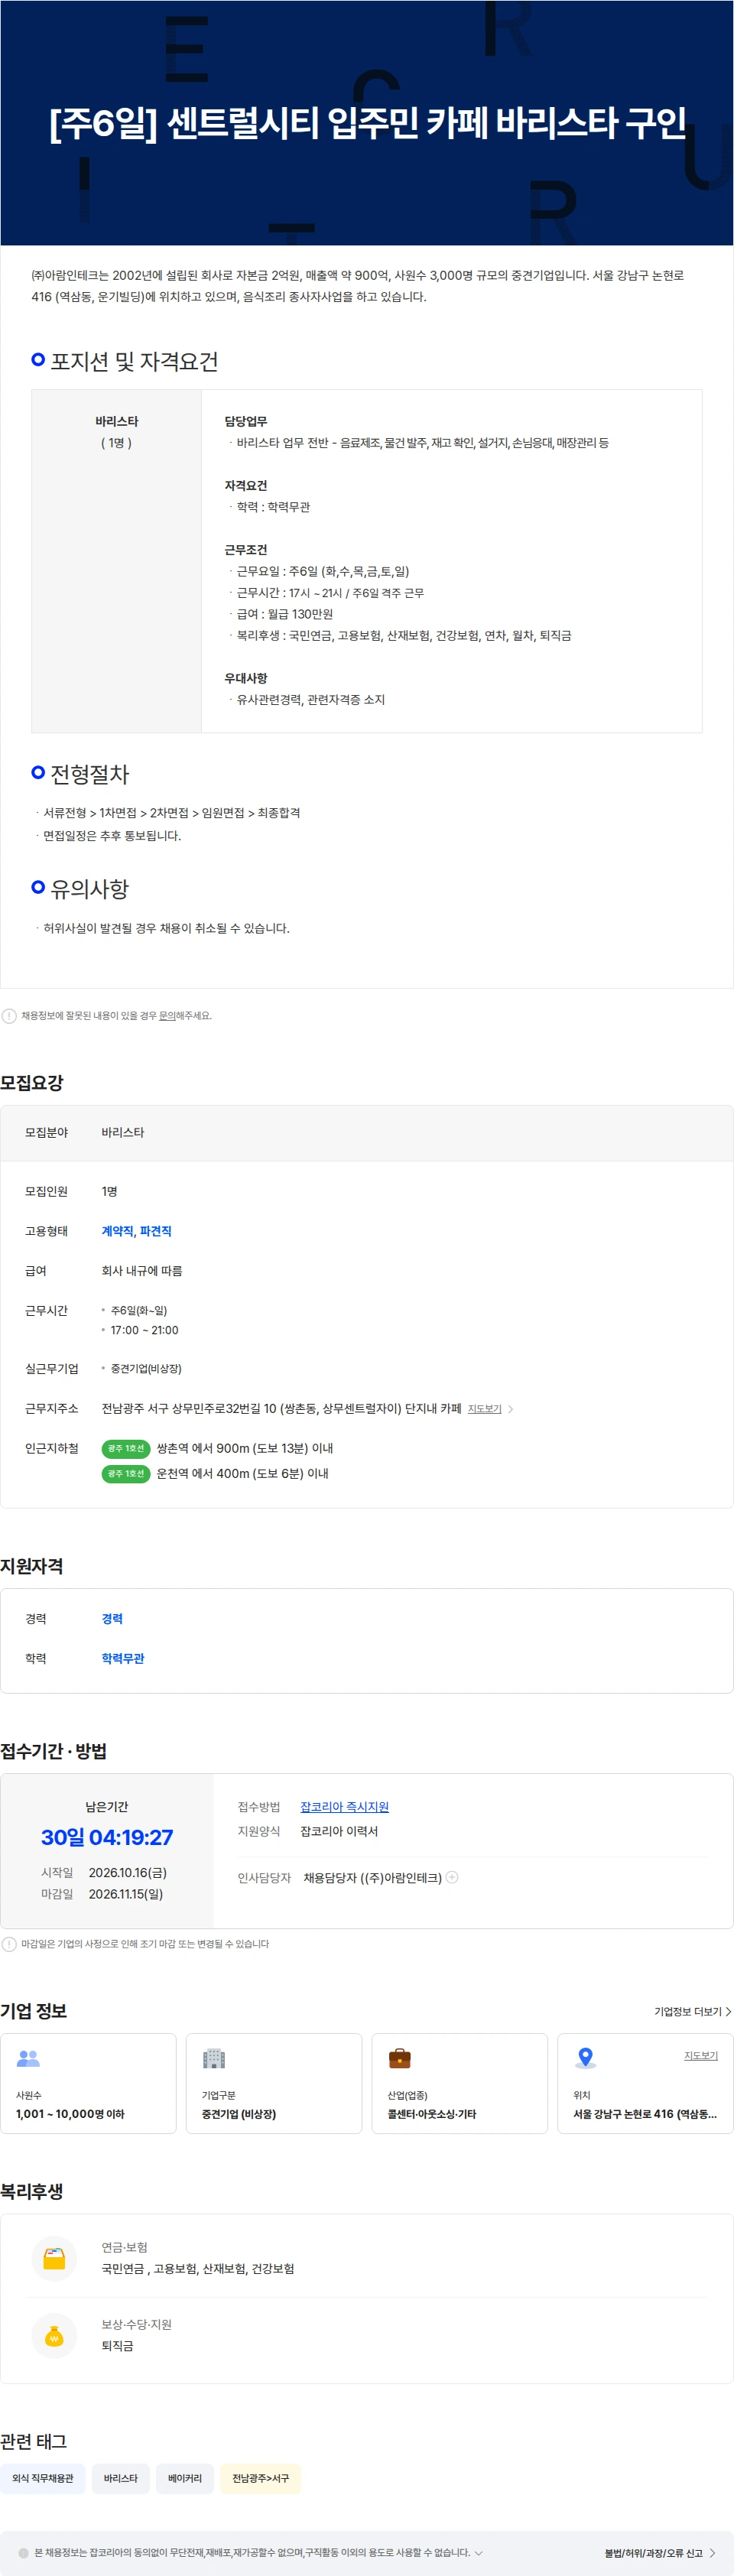
Task: Click the 2026.10.16(금) start date
Action: point(128,1872)
